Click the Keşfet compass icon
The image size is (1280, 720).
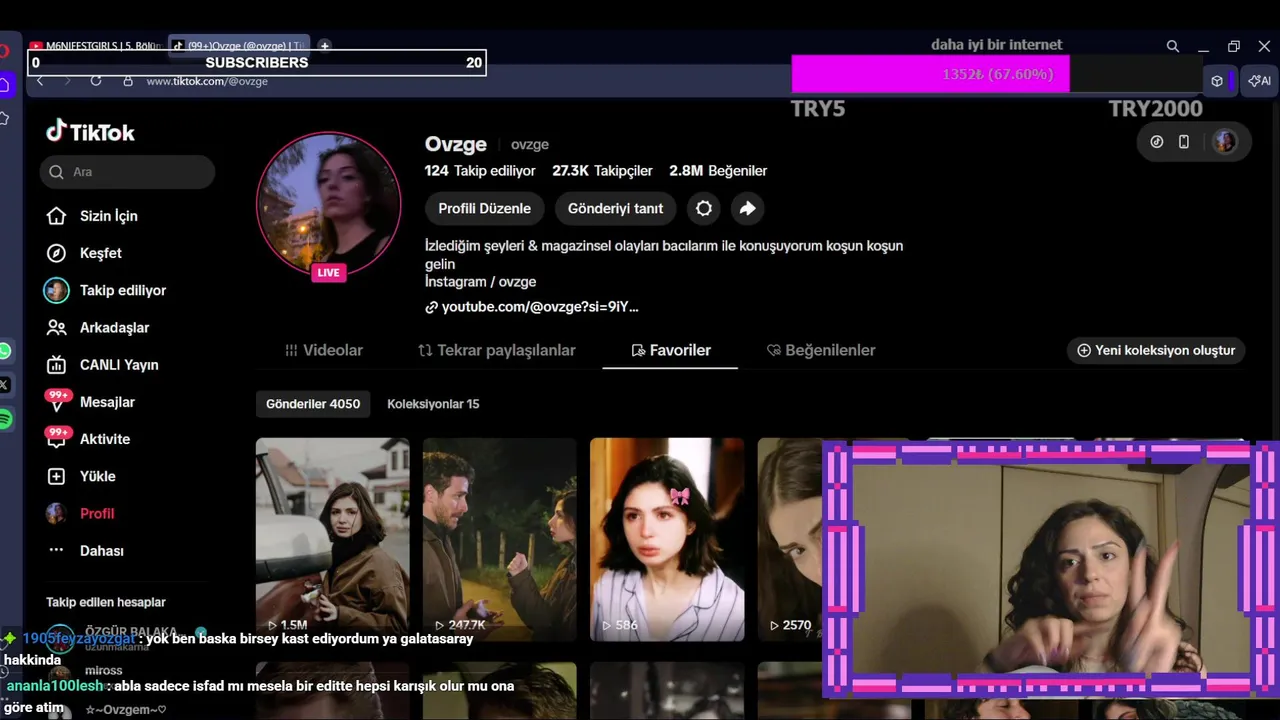(56, 253)
